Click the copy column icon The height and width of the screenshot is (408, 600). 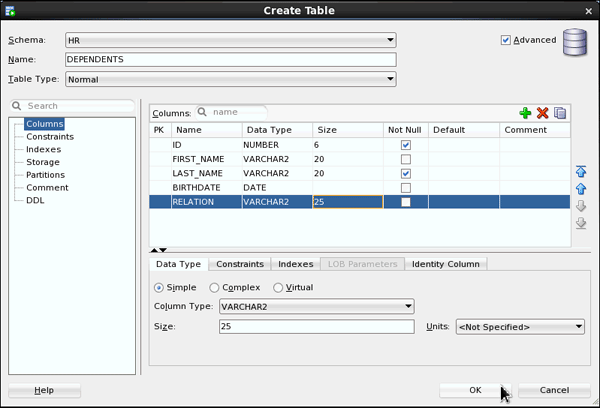560,114
